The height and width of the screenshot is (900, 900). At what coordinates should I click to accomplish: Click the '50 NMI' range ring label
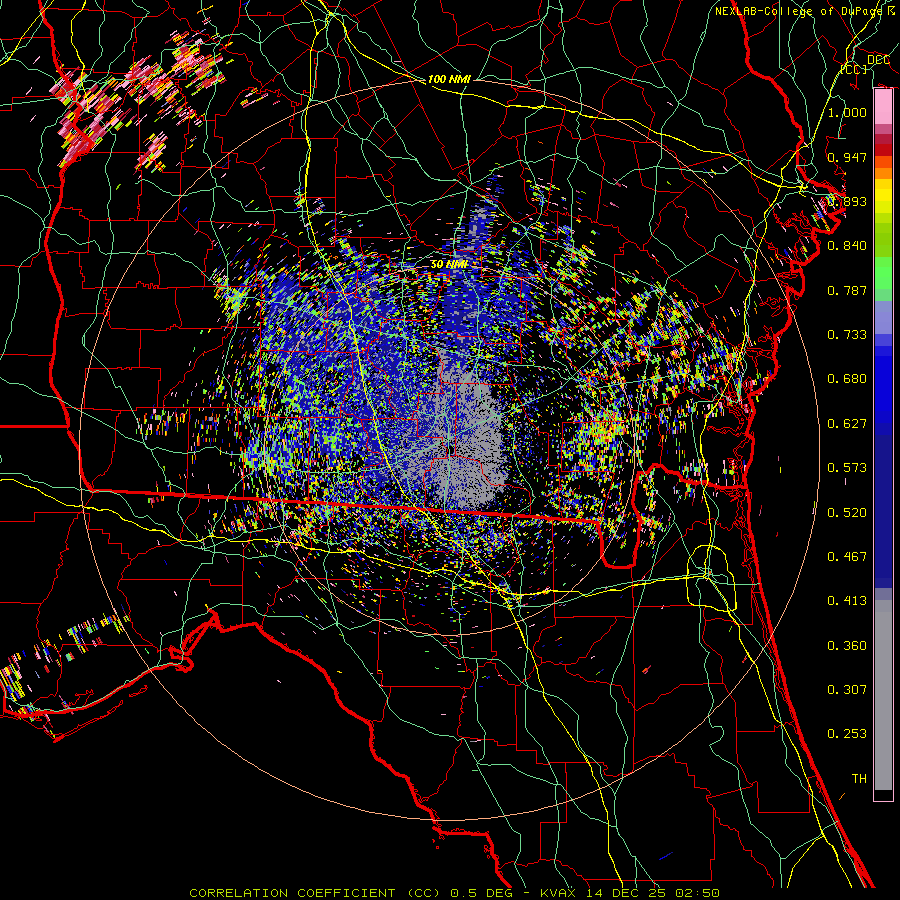pos(449,264)
